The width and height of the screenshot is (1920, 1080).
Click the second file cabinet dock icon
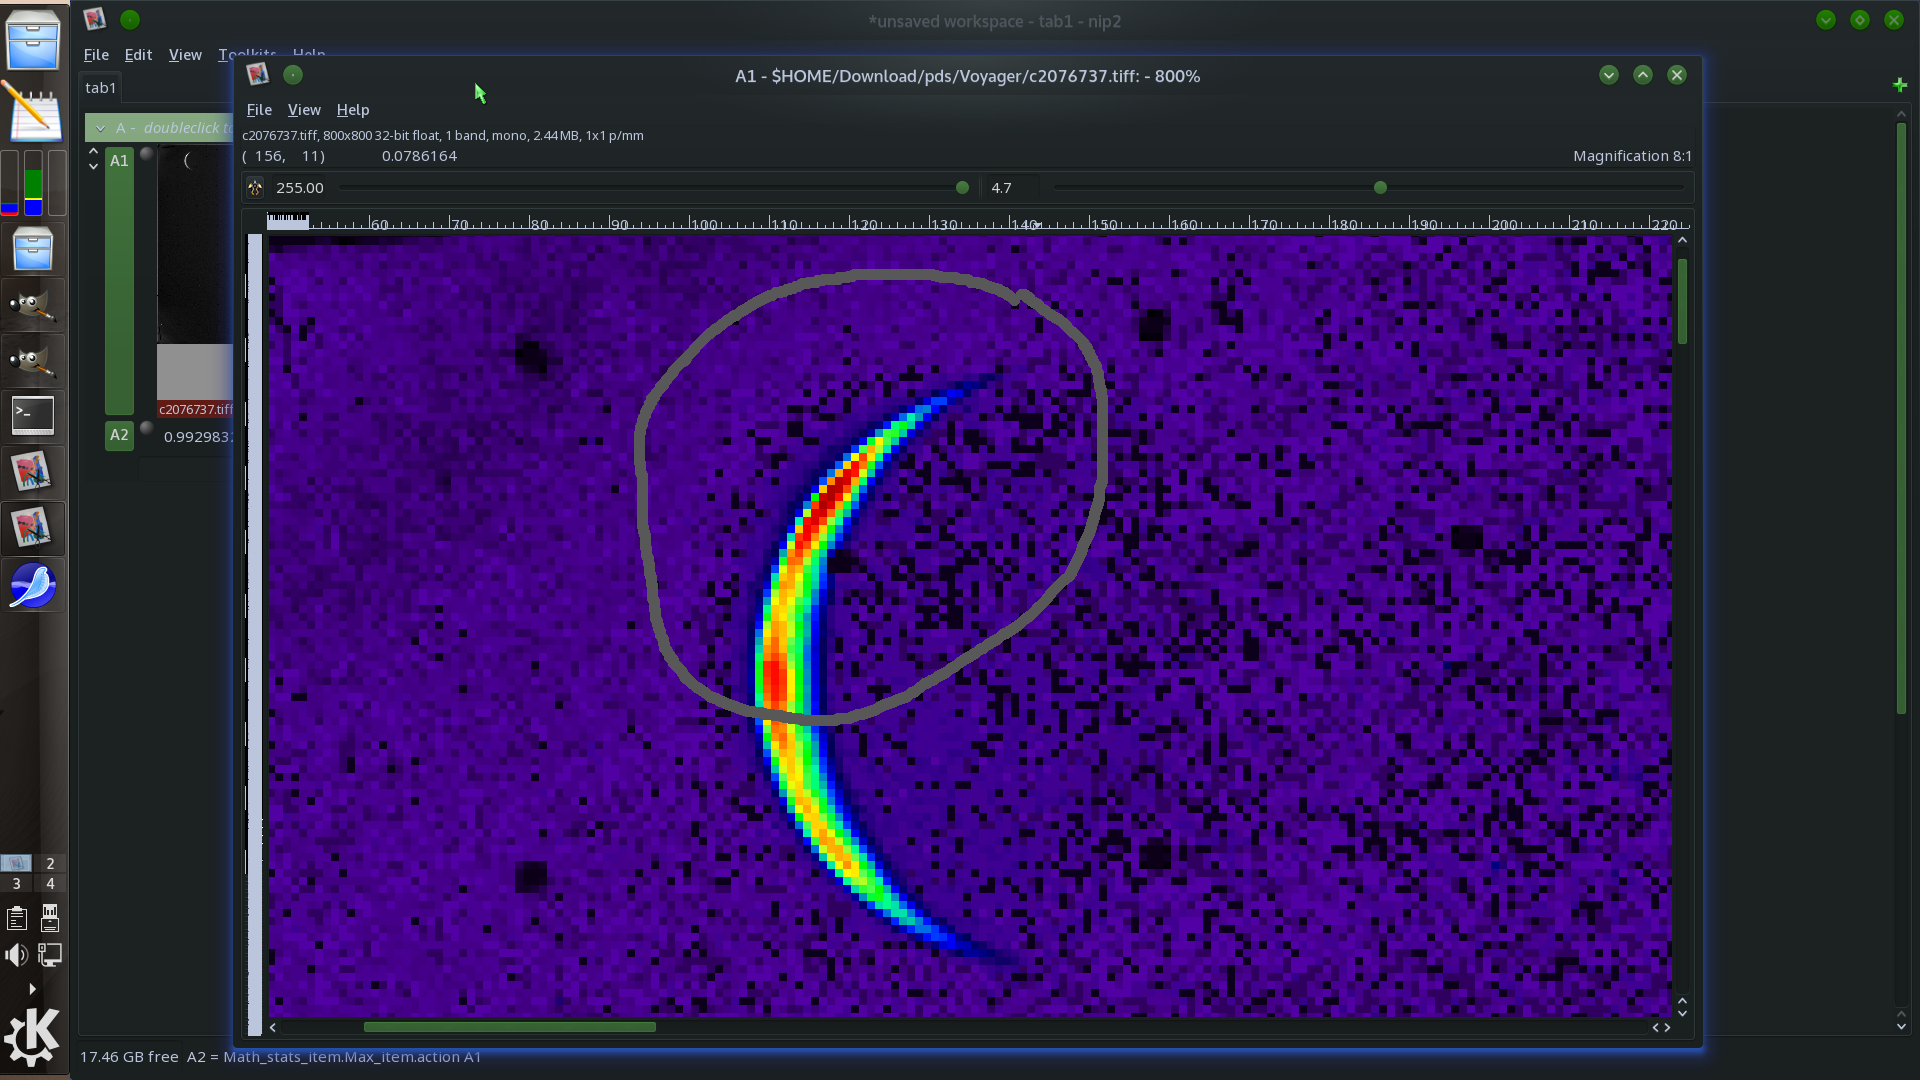[33, 249]
